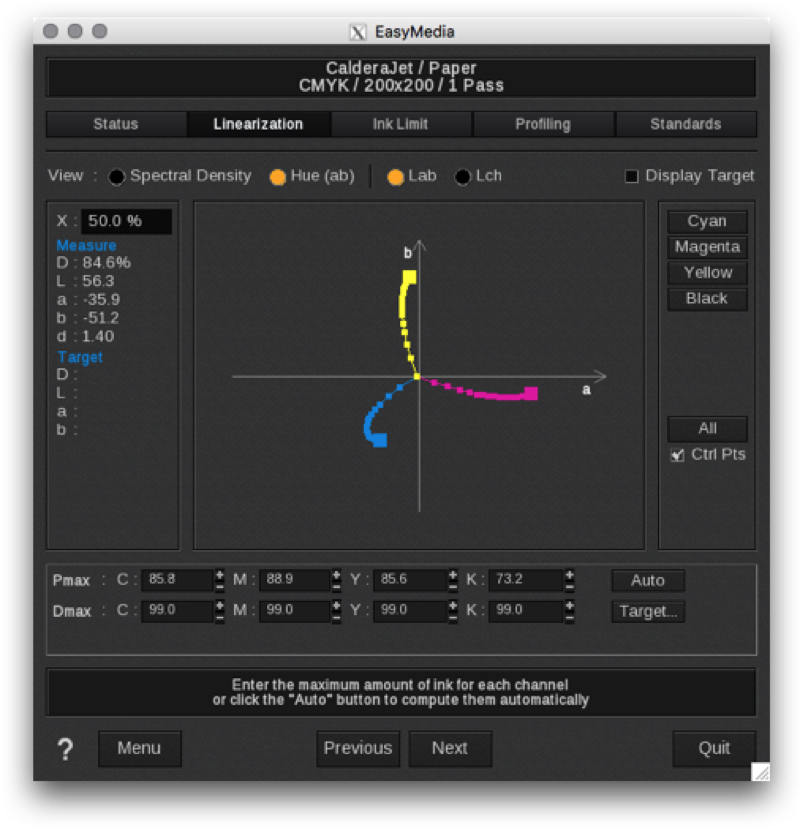The height and width of the screenshot is (827, 800).
Task: Decrease Dmax K value with minus stepper
Action: 569,617
